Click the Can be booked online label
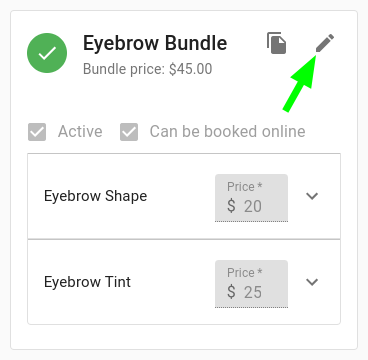 227,132
